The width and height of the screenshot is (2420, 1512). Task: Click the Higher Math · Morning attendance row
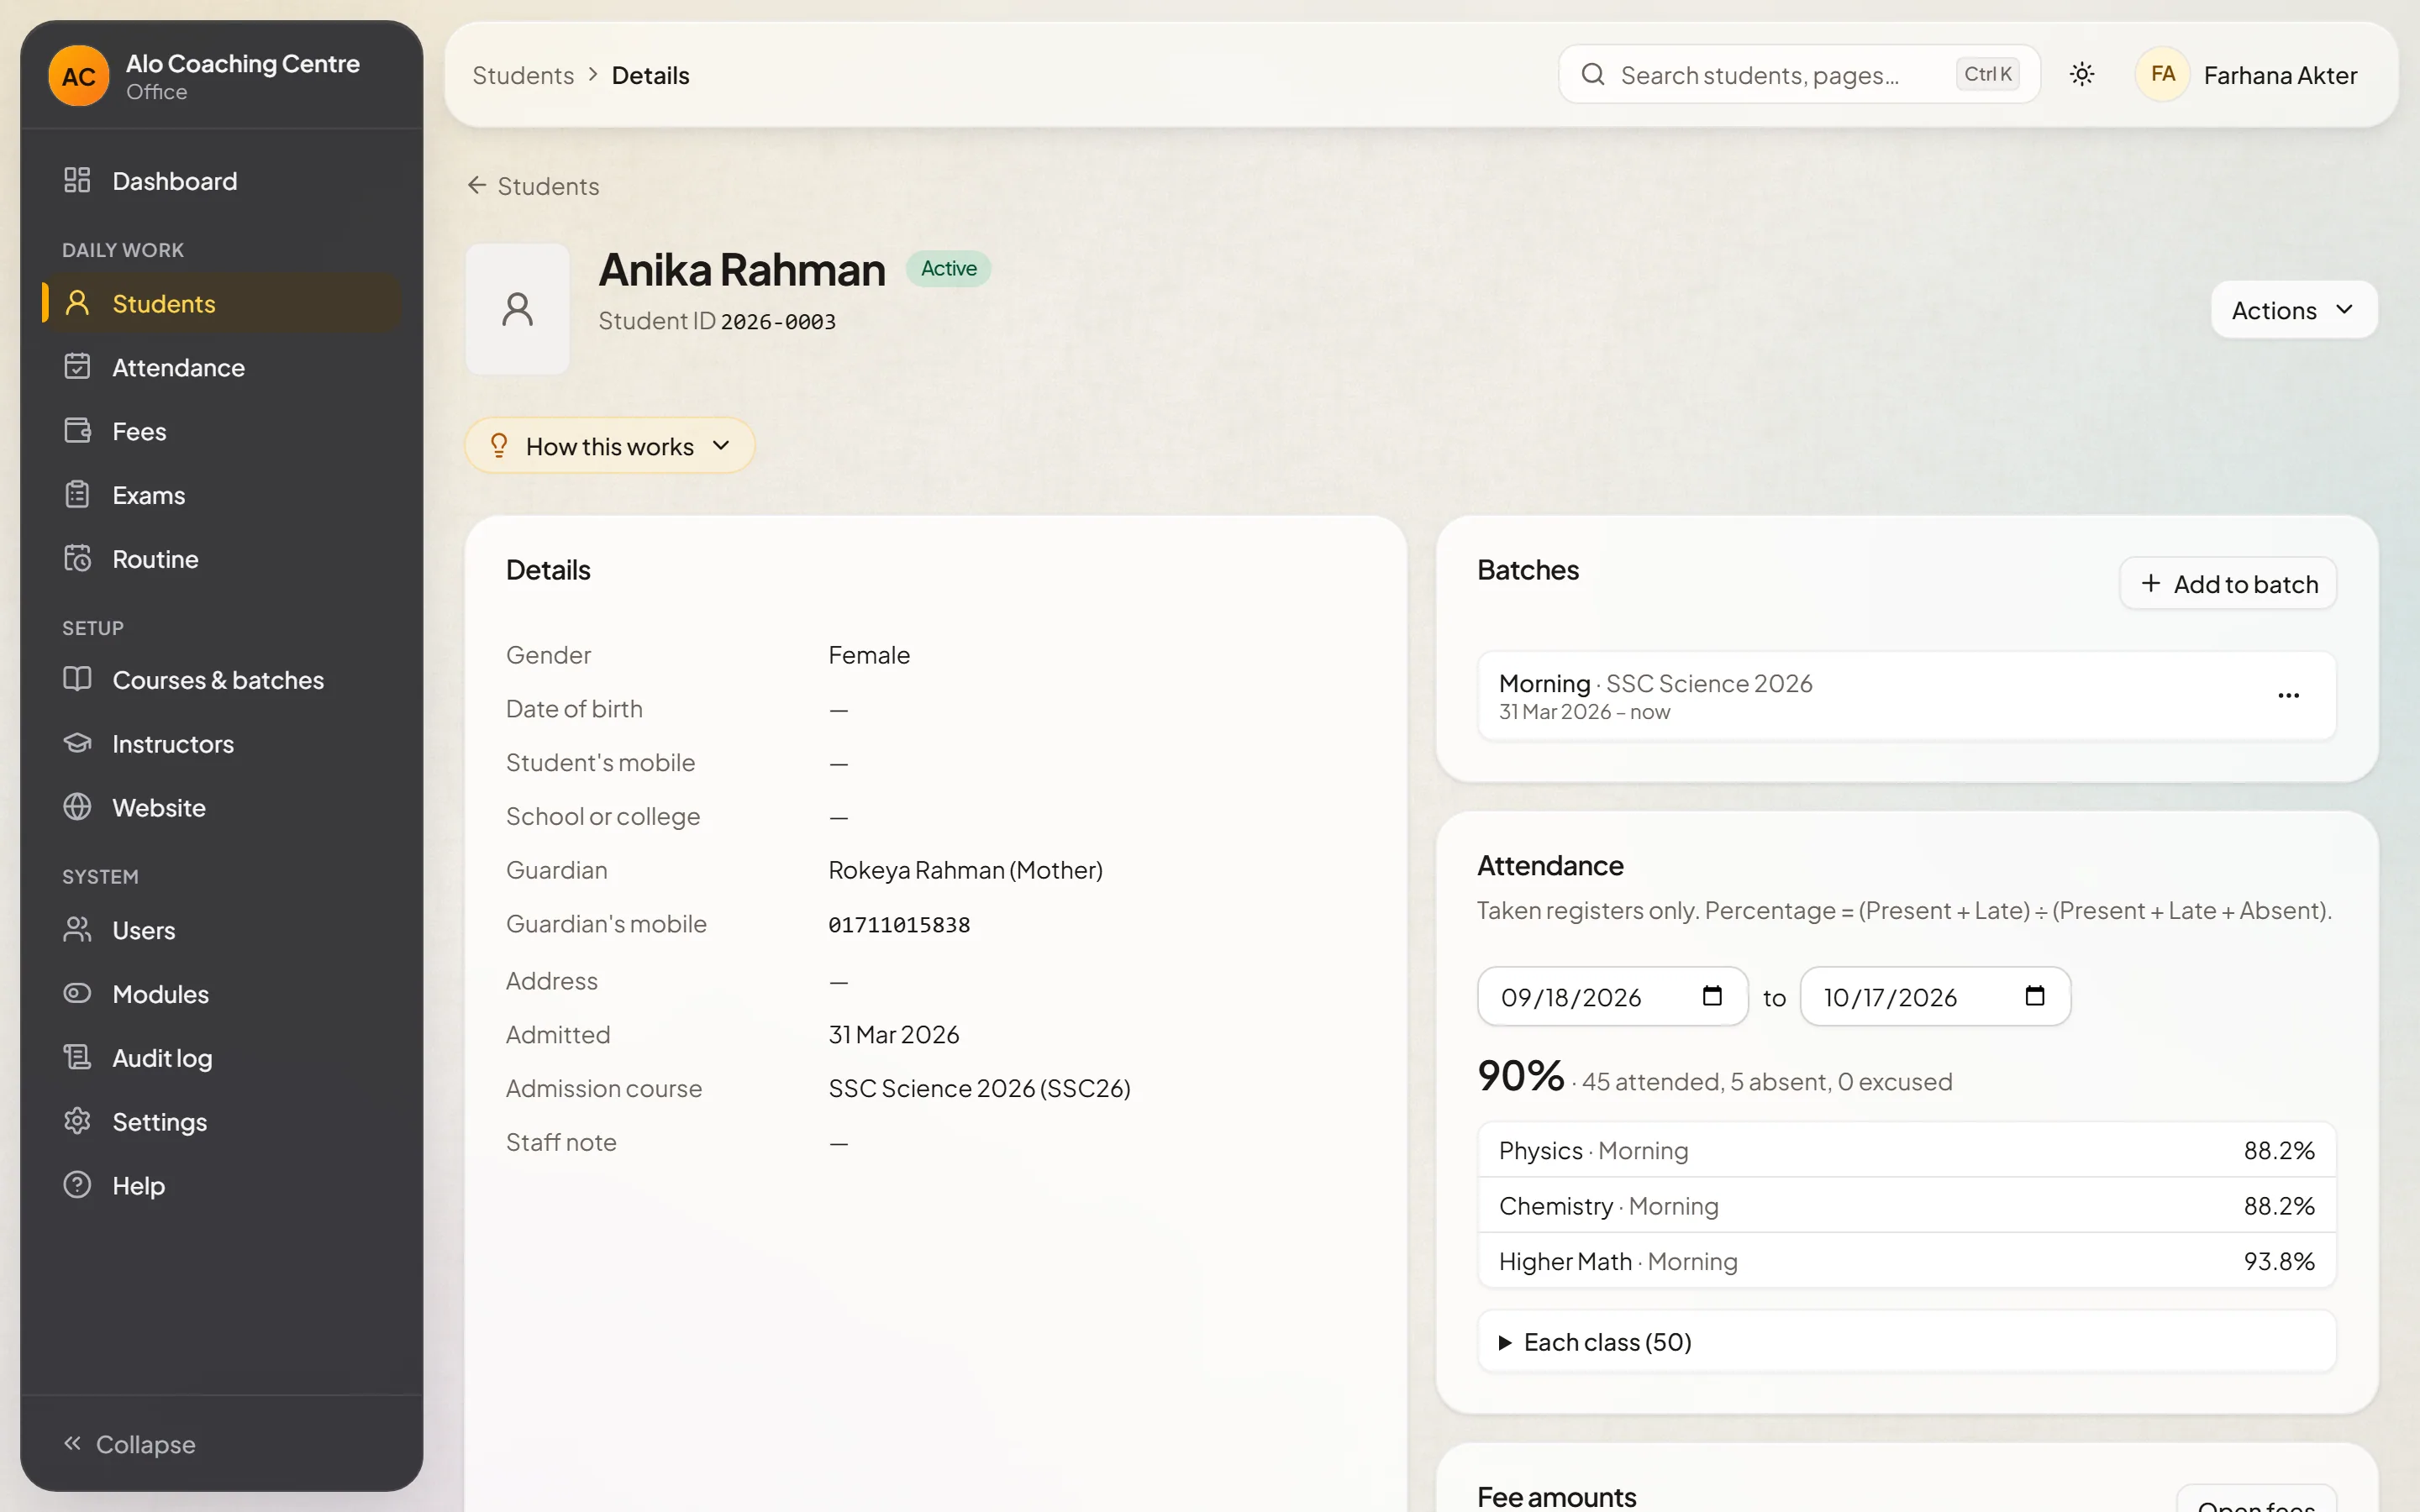[1906, 1261]
